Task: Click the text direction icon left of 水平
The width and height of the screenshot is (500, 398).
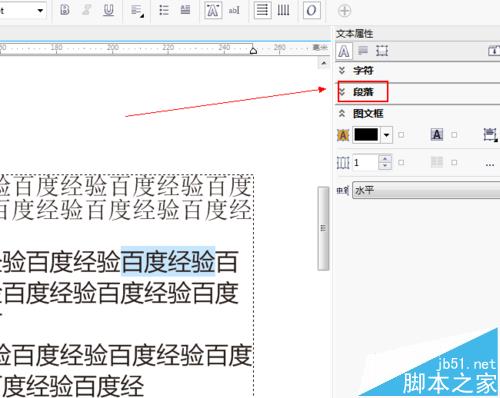Action: pos(343,190)
